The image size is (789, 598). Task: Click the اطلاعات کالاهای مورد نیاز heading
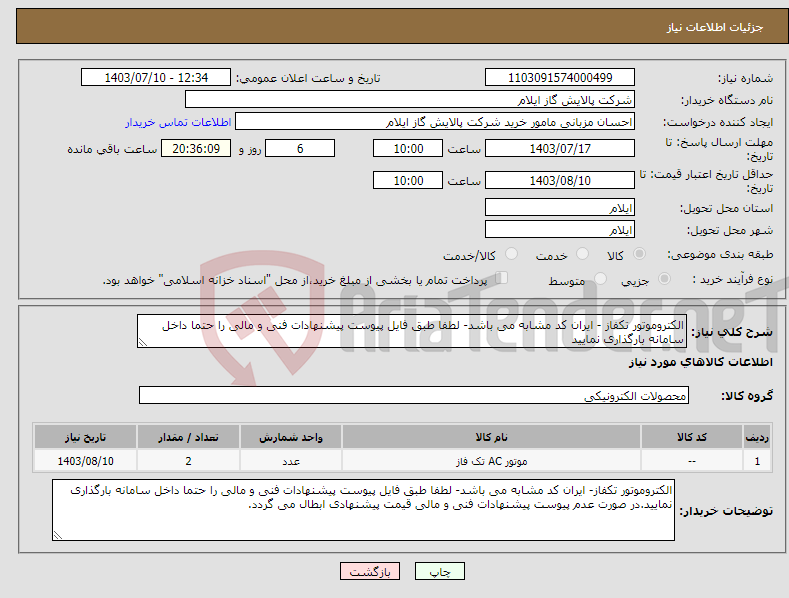click(x=700, y=362)
